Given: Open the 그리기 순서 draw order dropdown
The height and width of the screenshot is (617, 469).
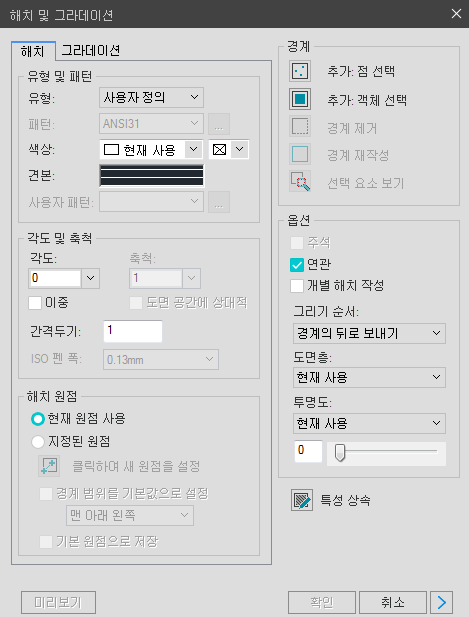Looking at the screenshot, I should (x=369, y=333).
